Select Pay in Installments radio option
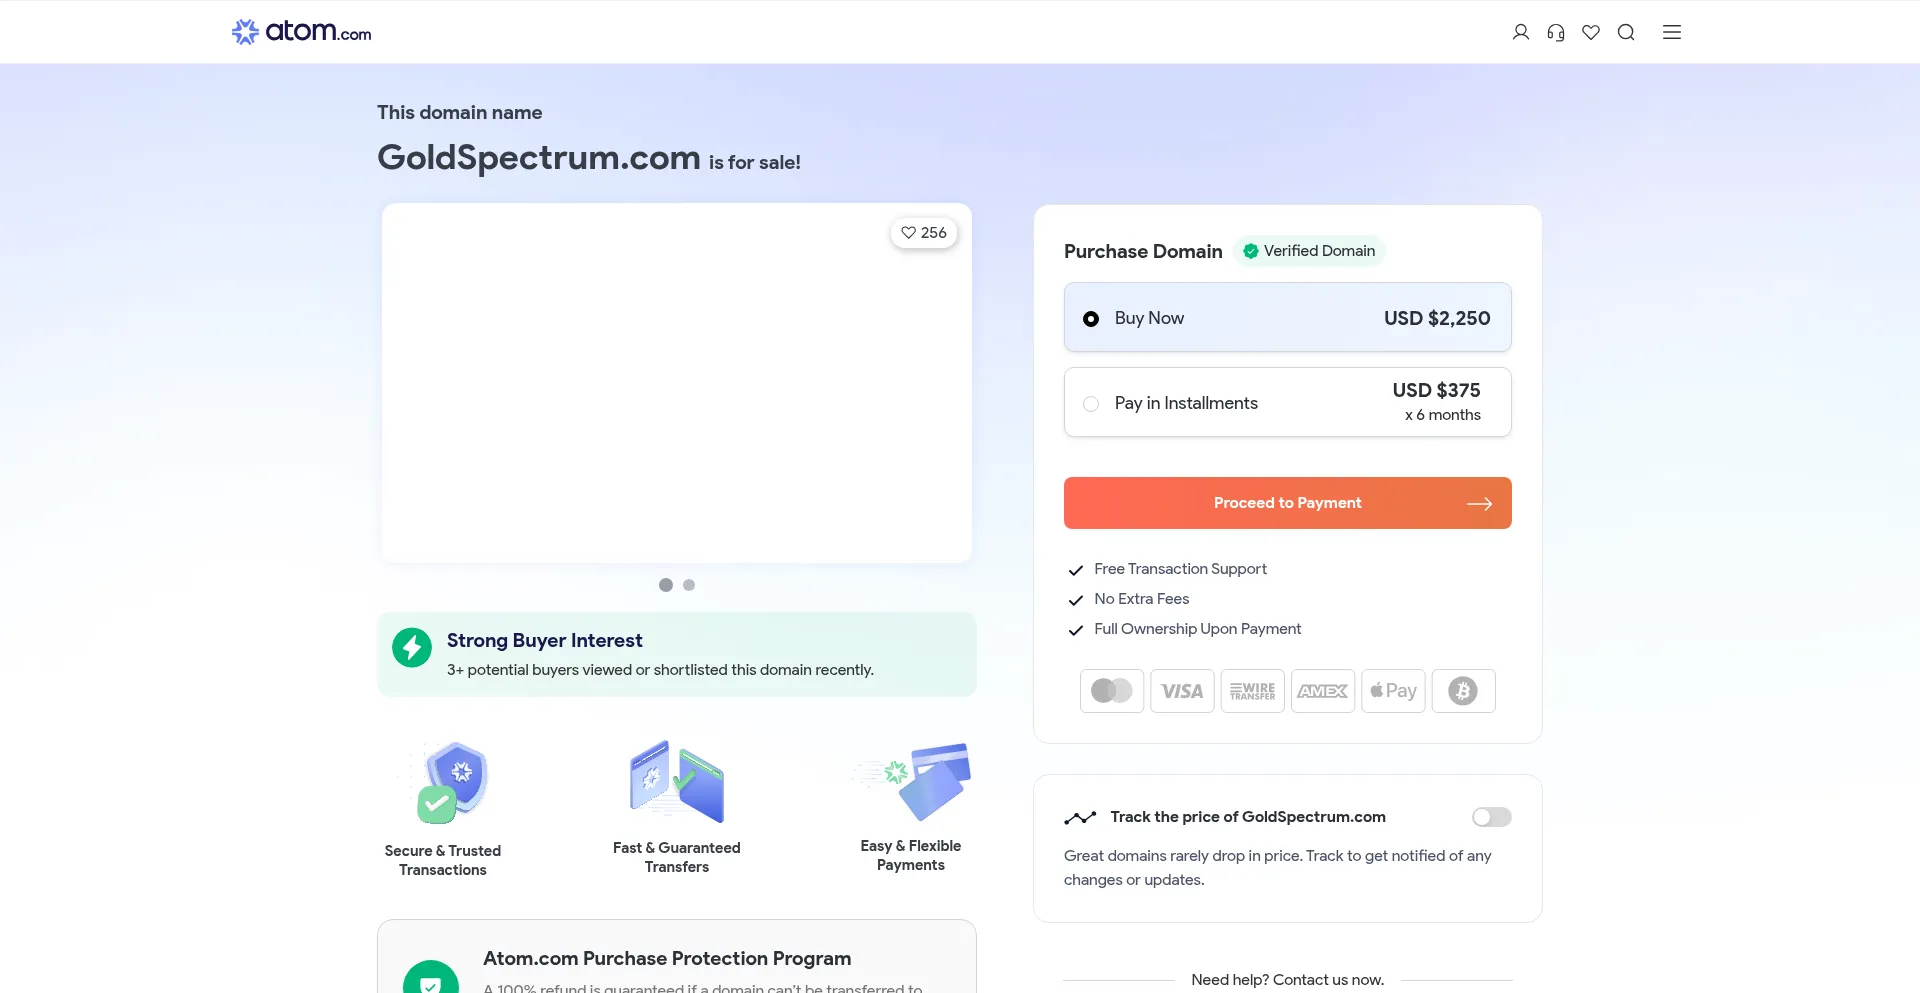The width and height of the screenshot is (1920, 993). click(1091, 404)
